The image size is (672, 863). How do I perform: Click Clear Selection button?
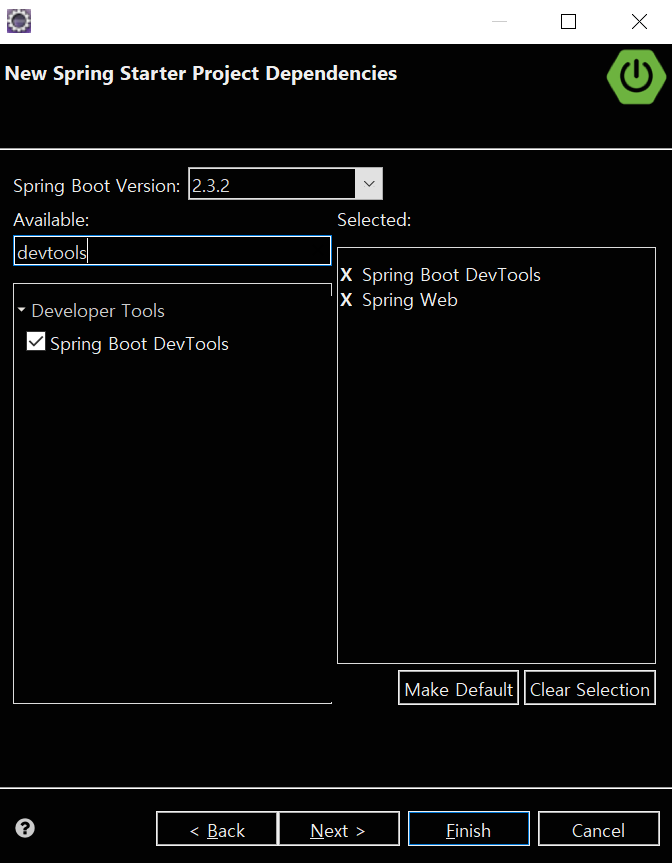click(590, 688)
